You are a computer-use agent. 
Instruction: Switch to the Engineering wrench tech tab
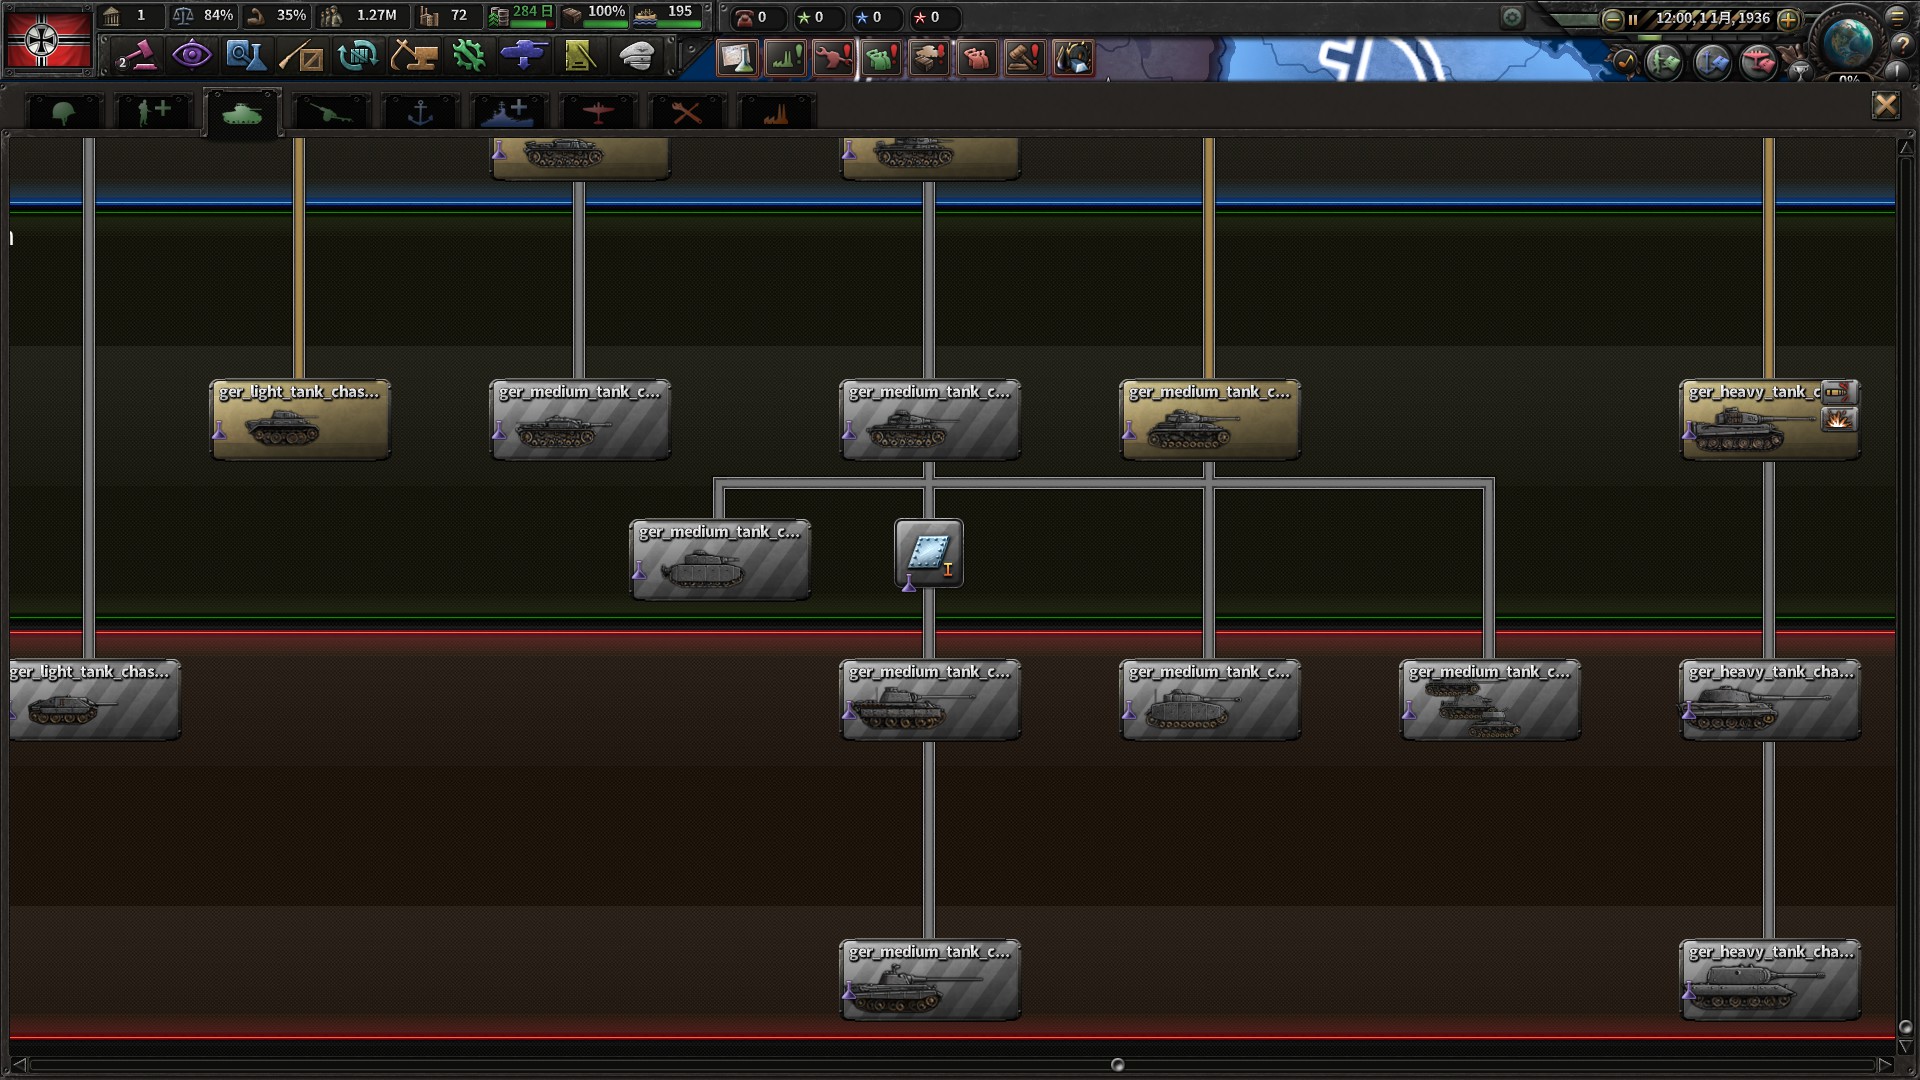687,112
